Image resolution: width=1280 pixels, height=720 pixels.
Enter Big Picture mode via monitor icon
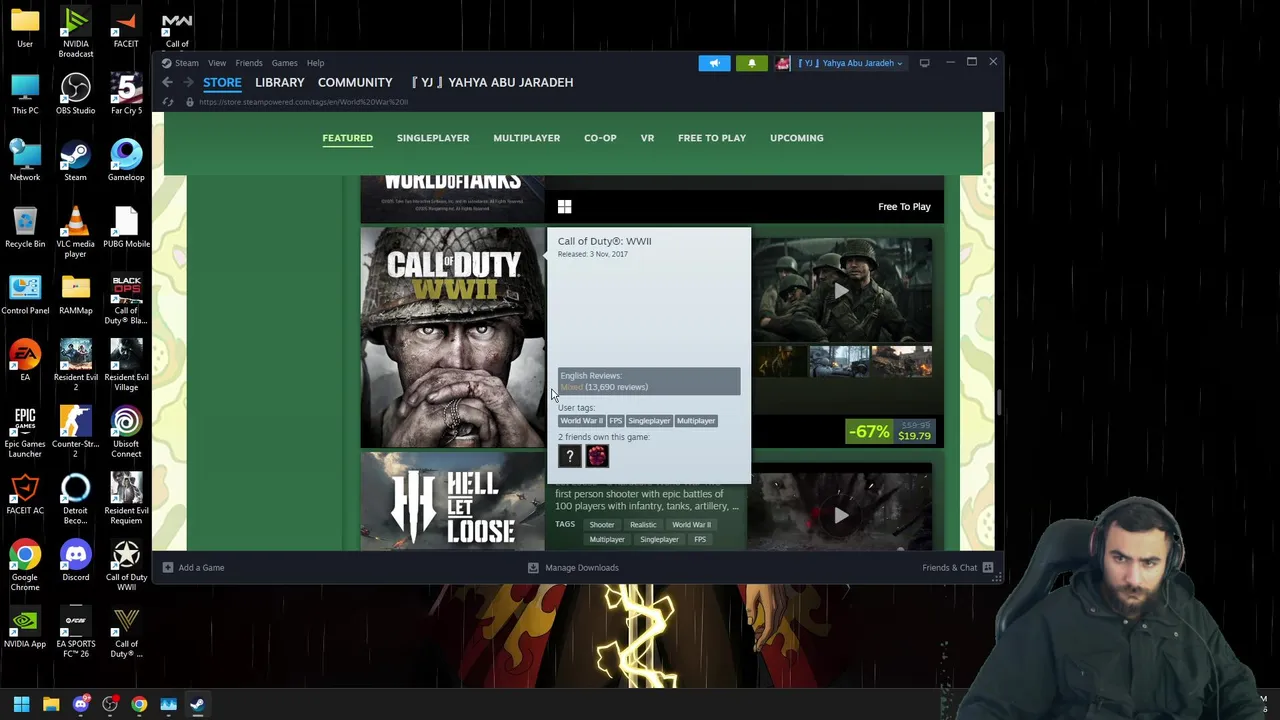(924, 63)
